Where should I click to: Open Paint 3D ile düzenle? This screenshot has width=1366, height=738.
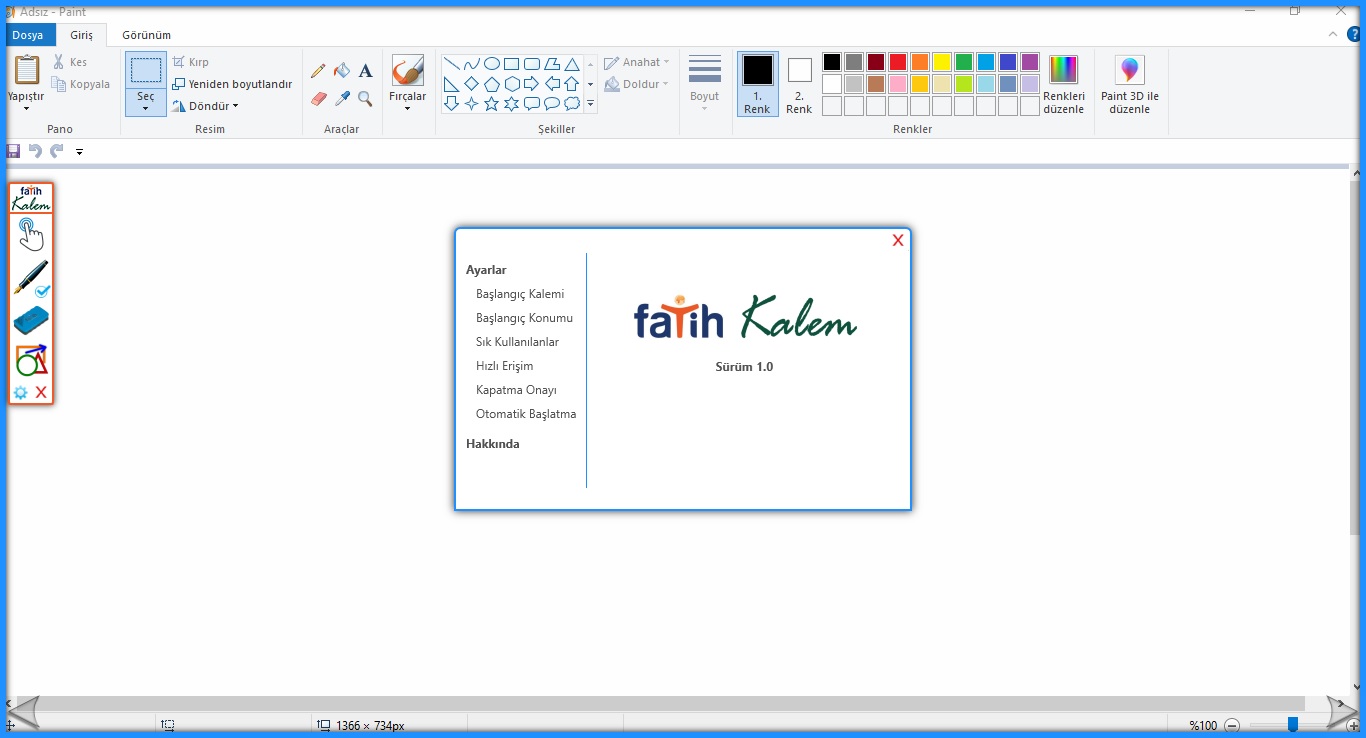1130,85
